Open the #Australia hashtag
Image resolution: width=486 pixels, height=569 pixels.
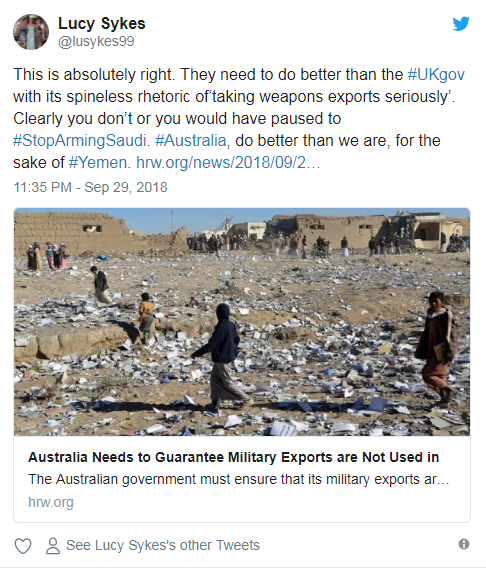(x=191, y=140)
